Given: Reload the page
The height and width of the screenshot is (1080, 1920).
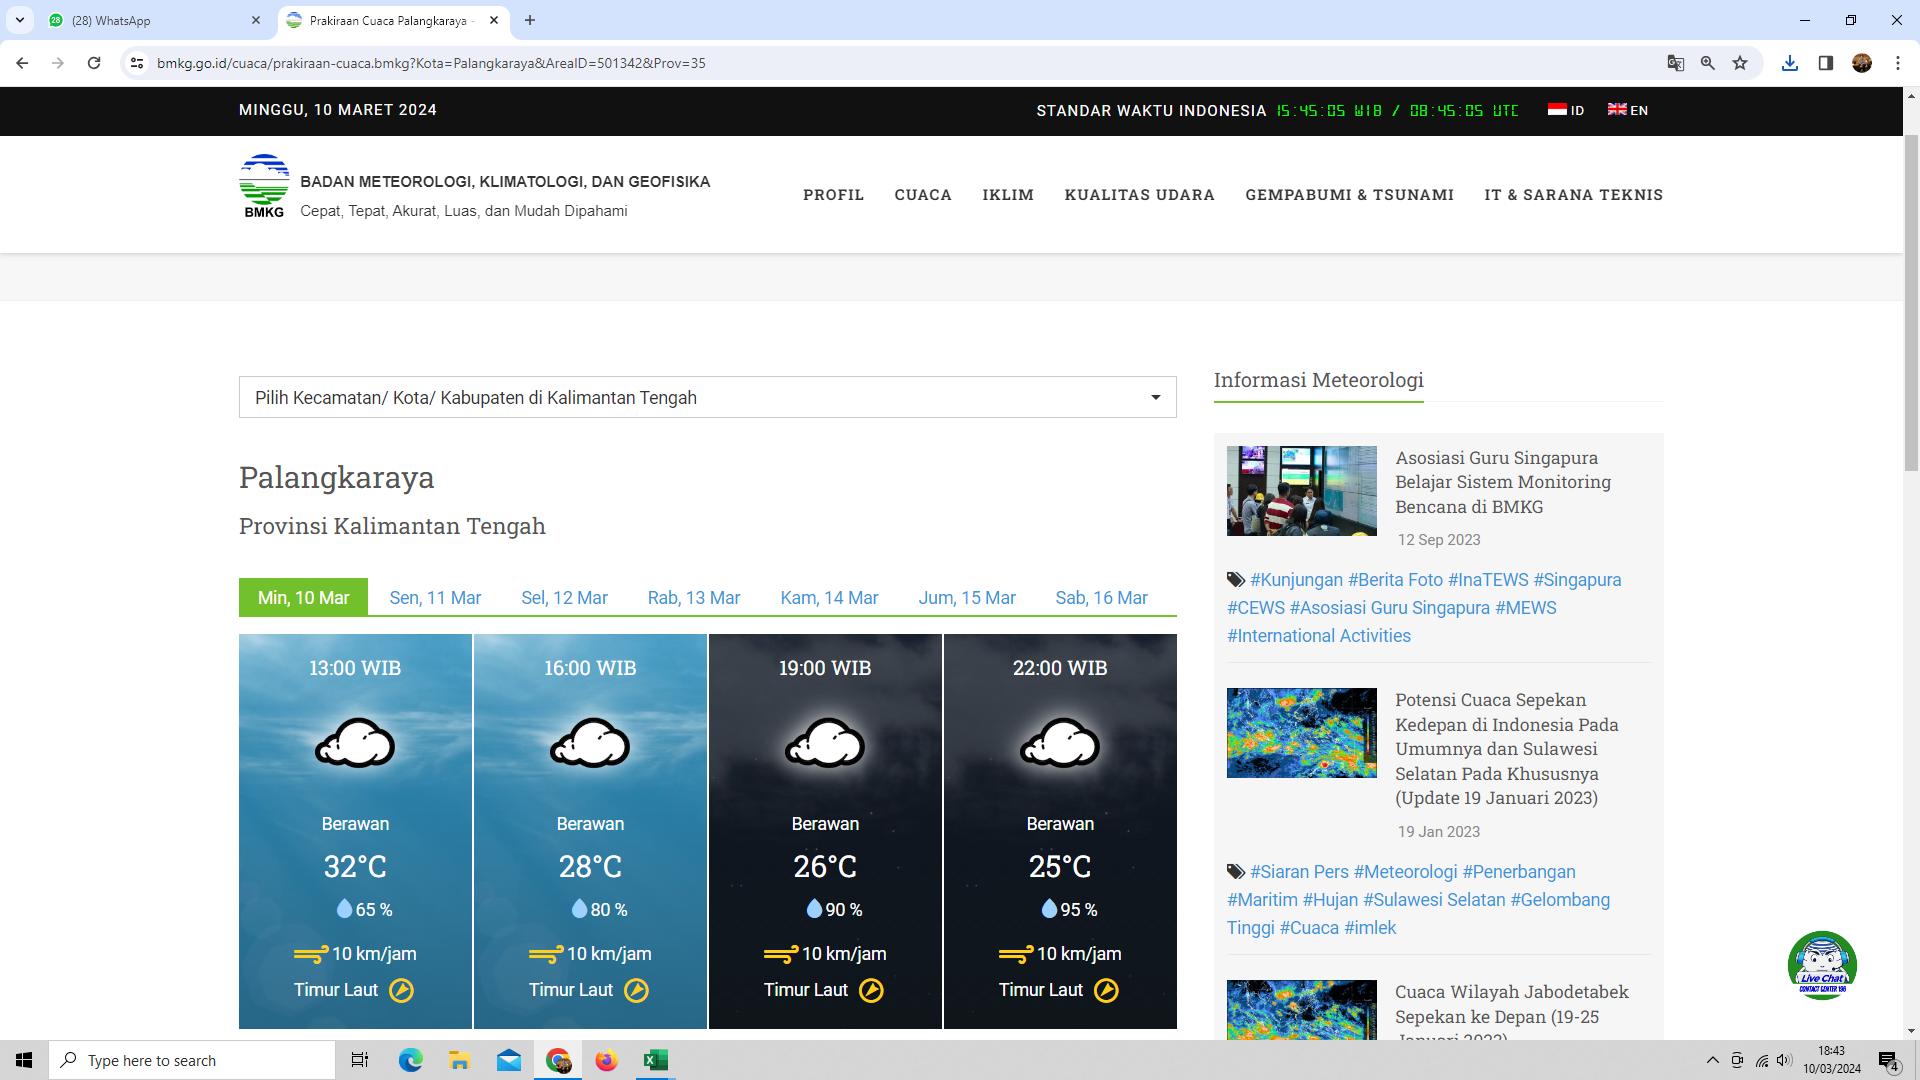Looking at the screenshot, I should click(94, 63).
